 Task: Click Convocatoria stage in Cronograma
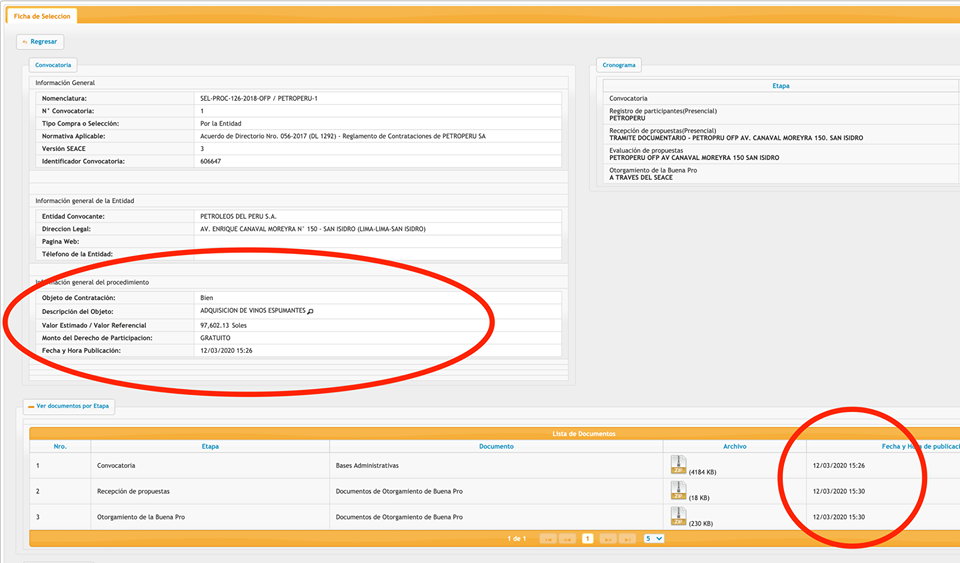click(628, 98)
